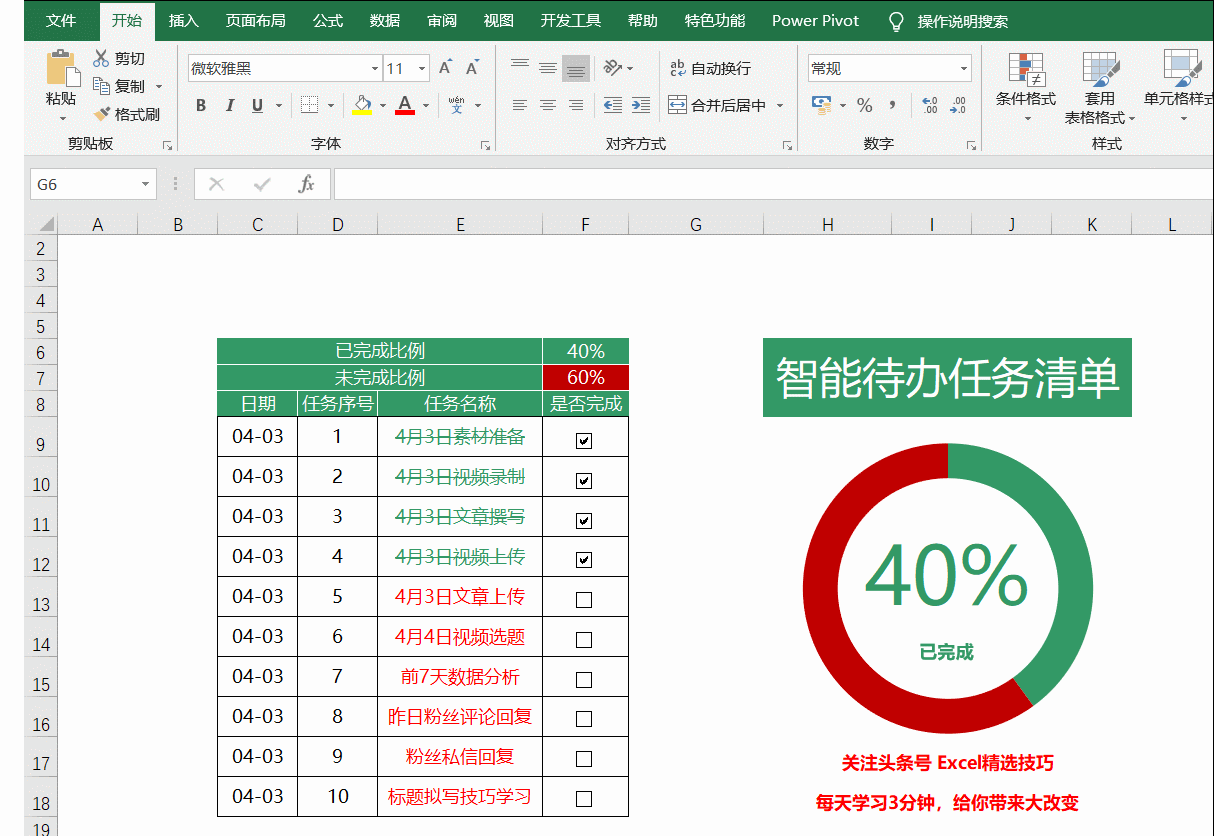Align text left
Viewport: 1214px width, 836px height.
(x=519, y=105)
